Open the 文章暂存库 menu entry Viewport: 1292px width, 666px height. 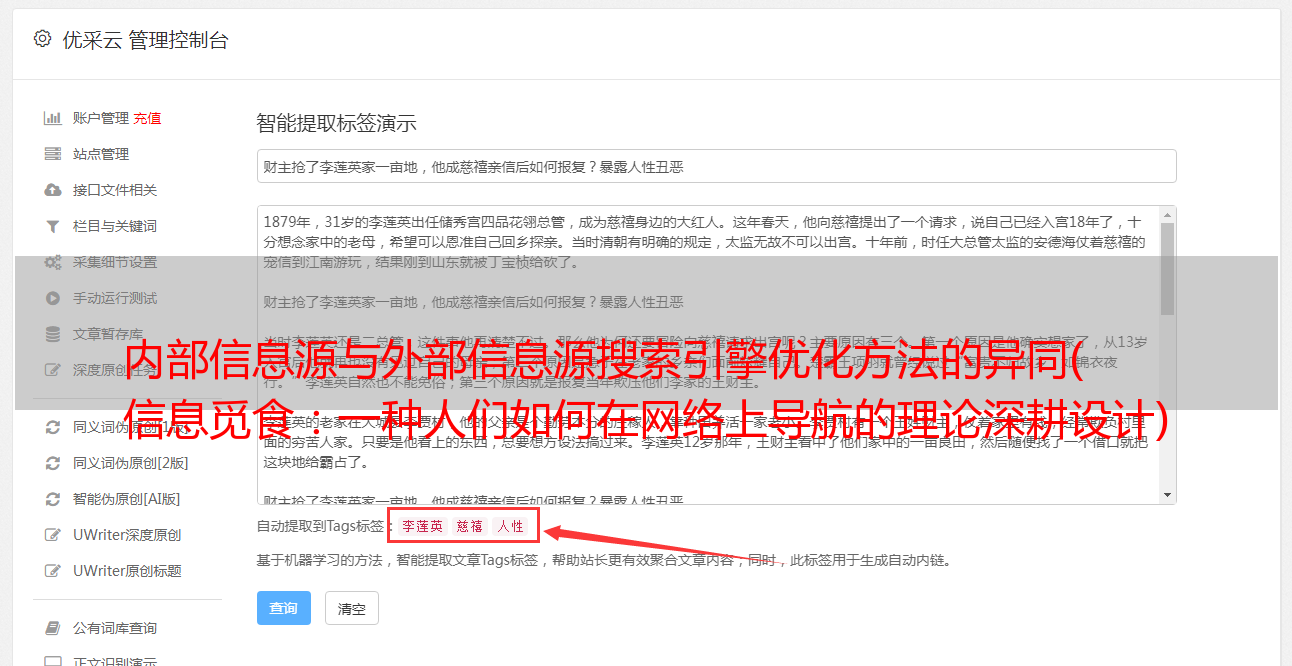pos(108,334)
